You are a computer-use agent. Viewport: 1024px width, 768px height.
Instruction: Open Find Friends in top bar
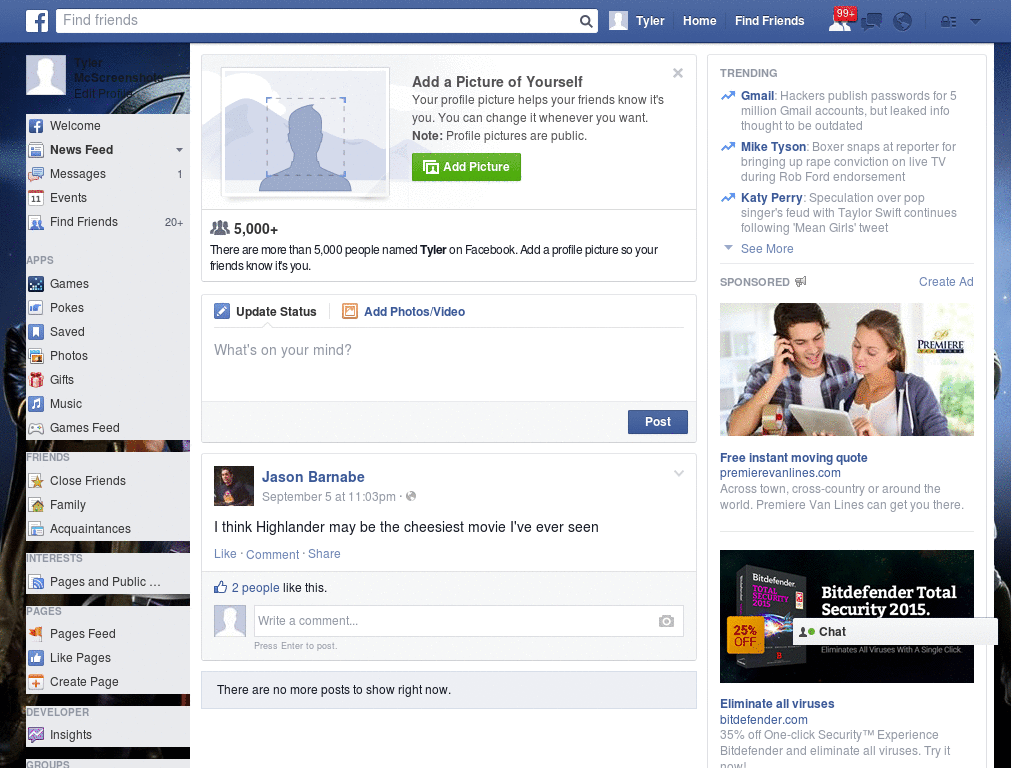point(769,21)
